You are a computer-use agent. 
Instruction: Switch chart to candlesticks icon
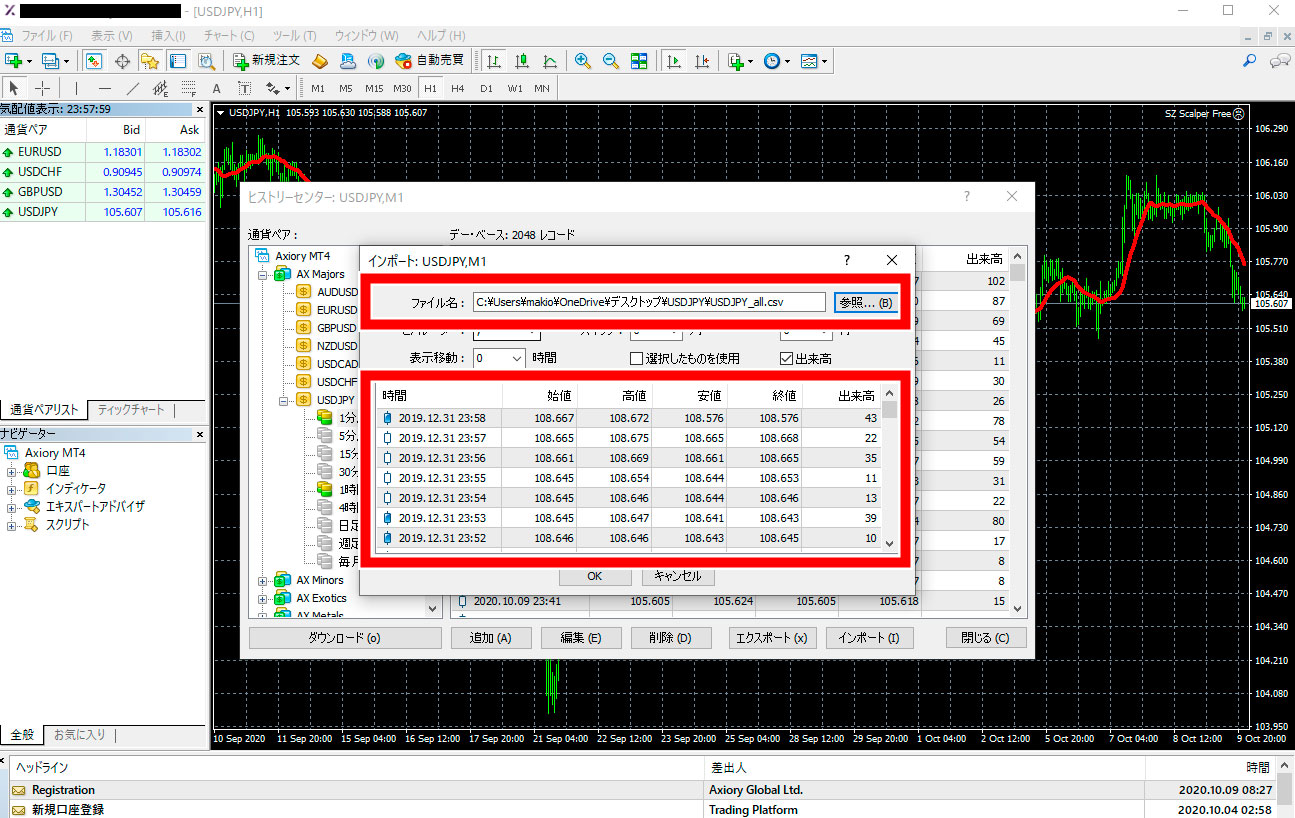(522, 61)
